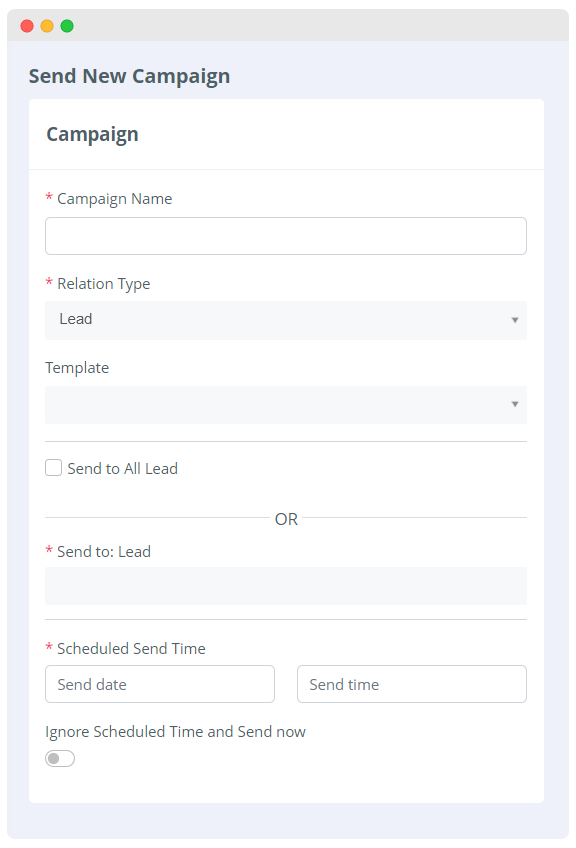The width and height of the screenshot is (576, 848).
Task: Click the Template dropdown arrow icon
Action: (515, 404)
